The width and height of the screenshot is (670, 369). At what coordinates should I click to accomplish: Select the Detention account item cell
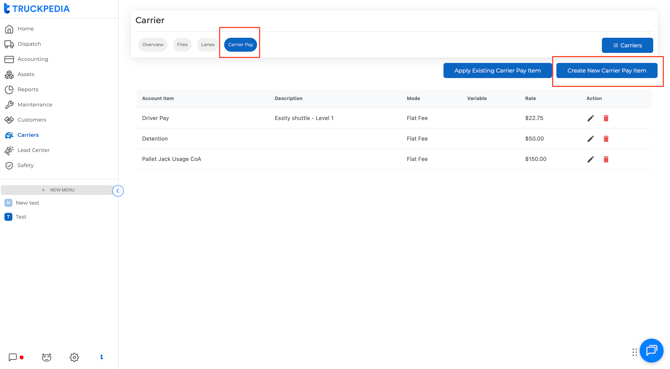click(x=155, y=139)
